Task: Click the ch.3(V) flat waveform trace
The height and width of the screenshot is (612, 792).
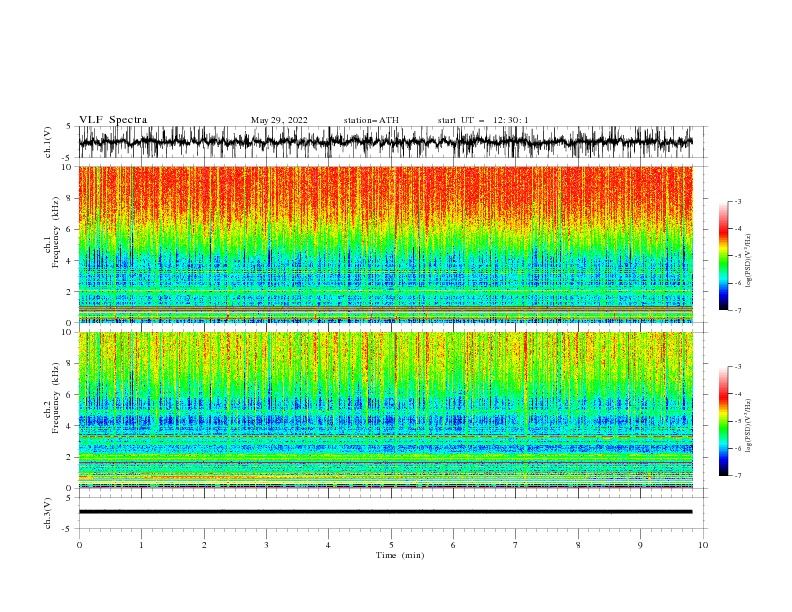Action: tap(385, 512)
